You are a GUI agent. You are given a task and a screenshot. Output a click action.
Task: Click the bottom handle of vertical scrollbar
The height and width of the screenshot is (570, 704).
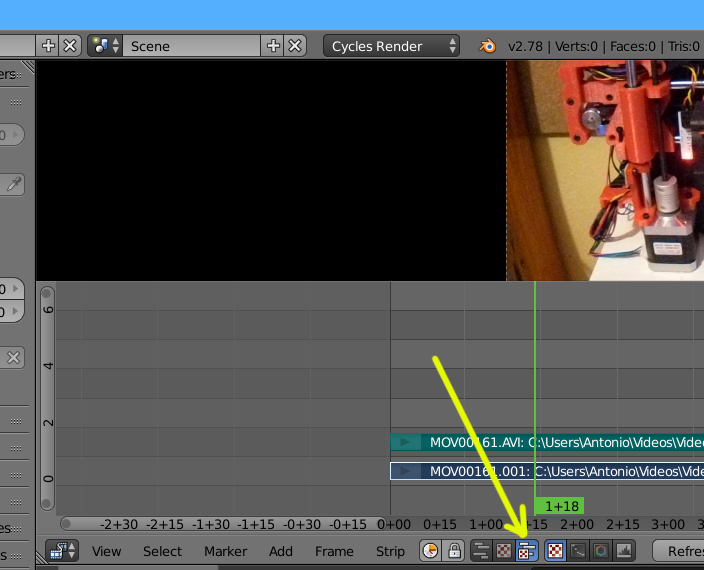(x=47, y=504)
